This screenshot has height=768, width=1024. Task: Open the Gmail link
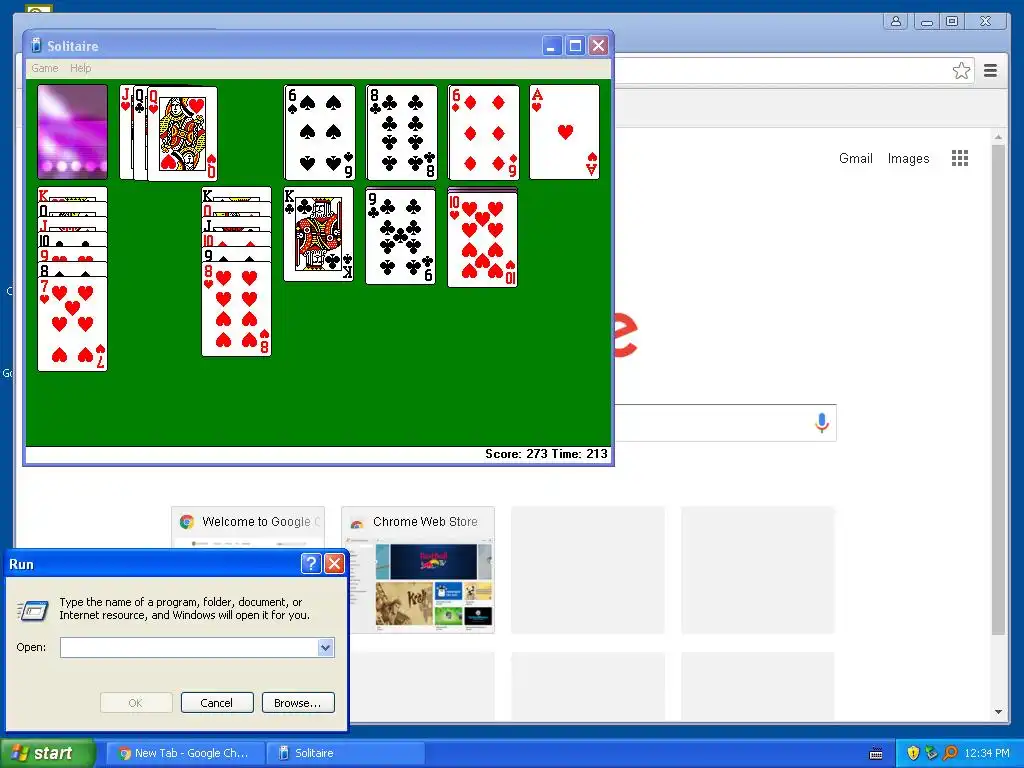[x=856, y=158]
